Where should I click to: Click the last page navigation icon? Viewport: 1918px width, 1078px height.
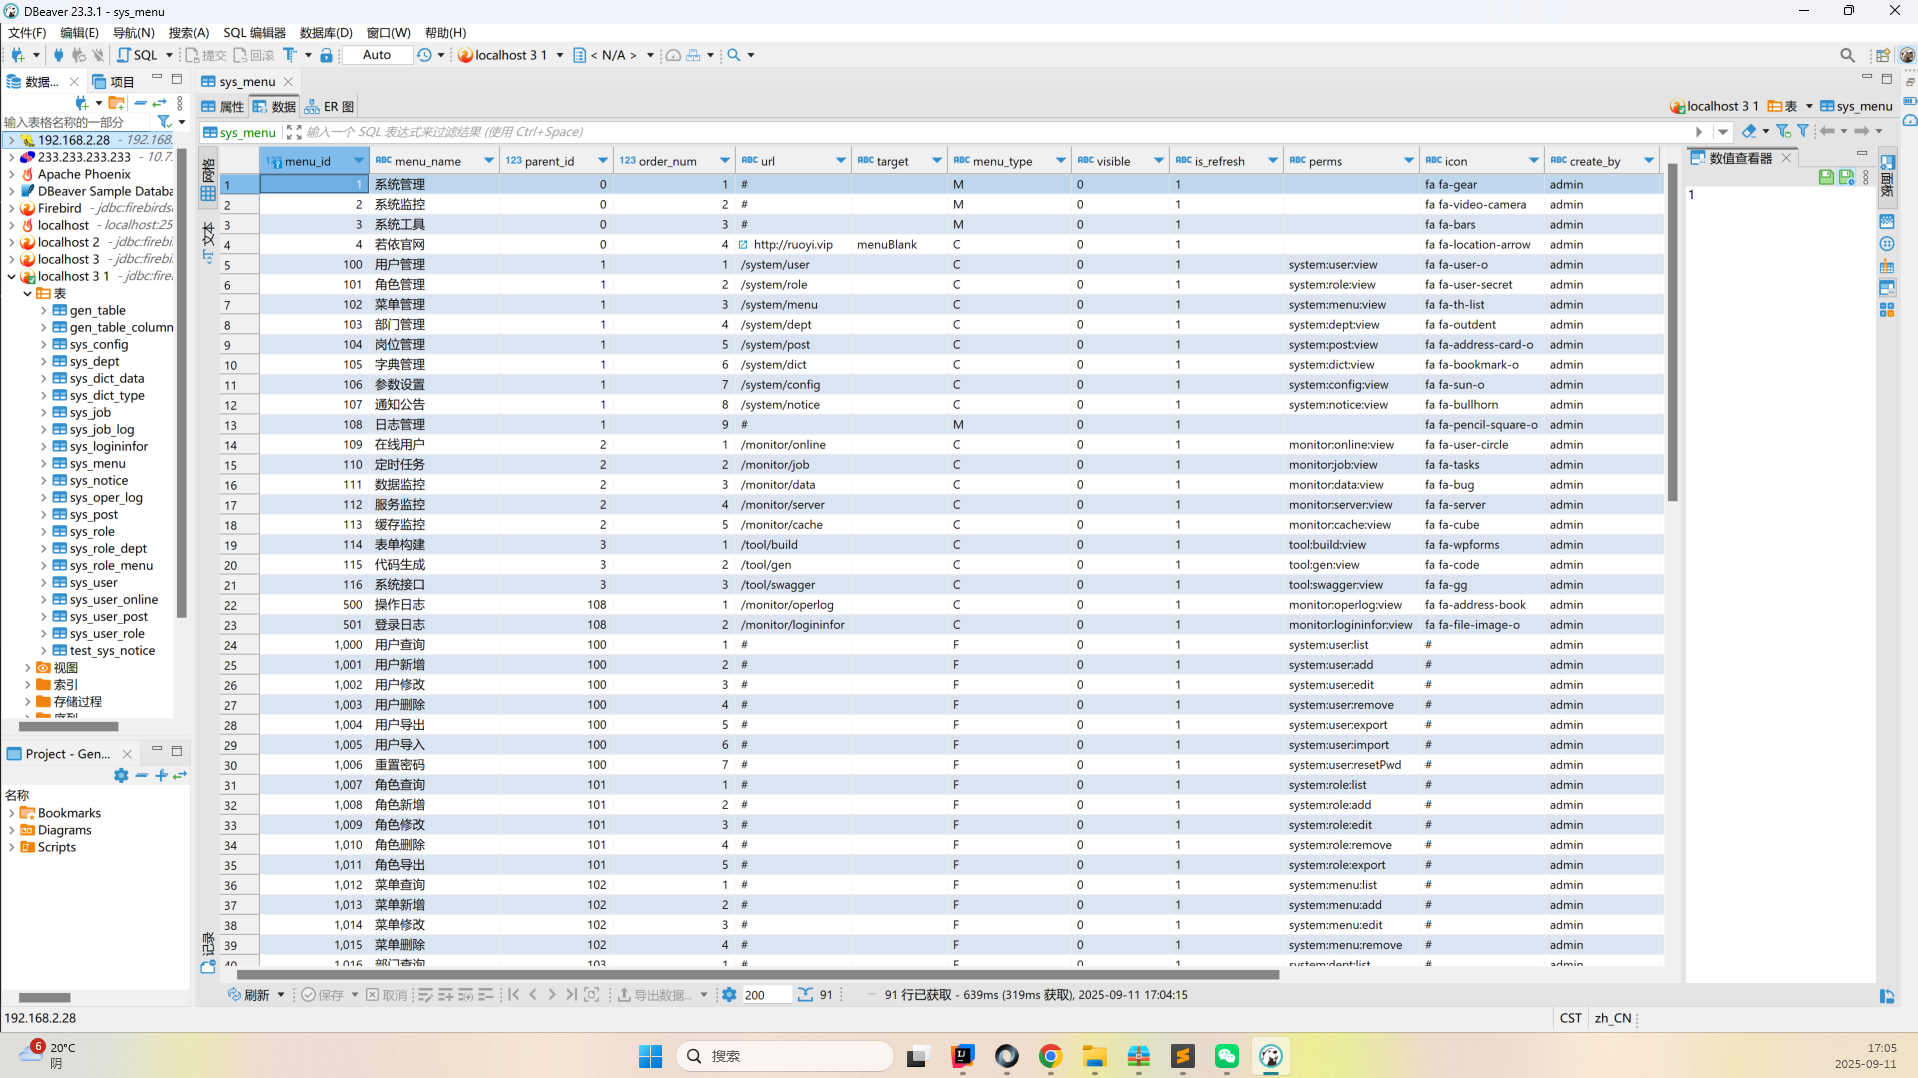tap(571, 995)
